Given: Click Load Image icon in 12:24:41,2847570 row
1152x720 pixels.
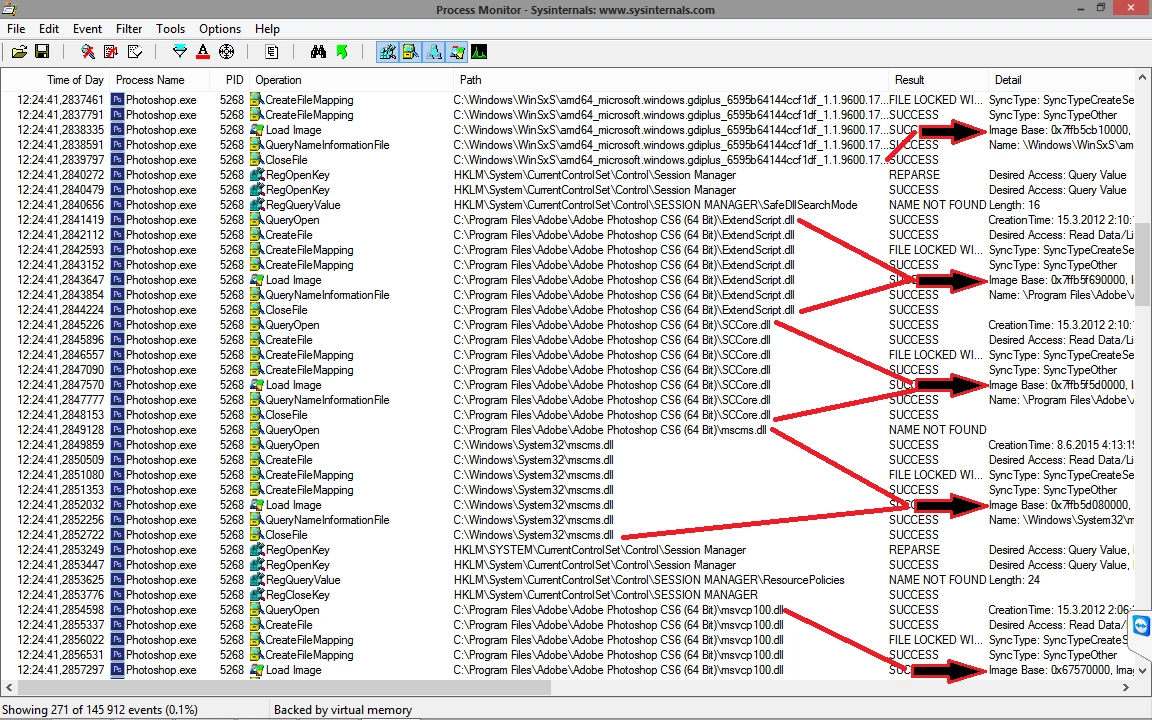Looking at the screenshot, I should [x=256, y=385].
